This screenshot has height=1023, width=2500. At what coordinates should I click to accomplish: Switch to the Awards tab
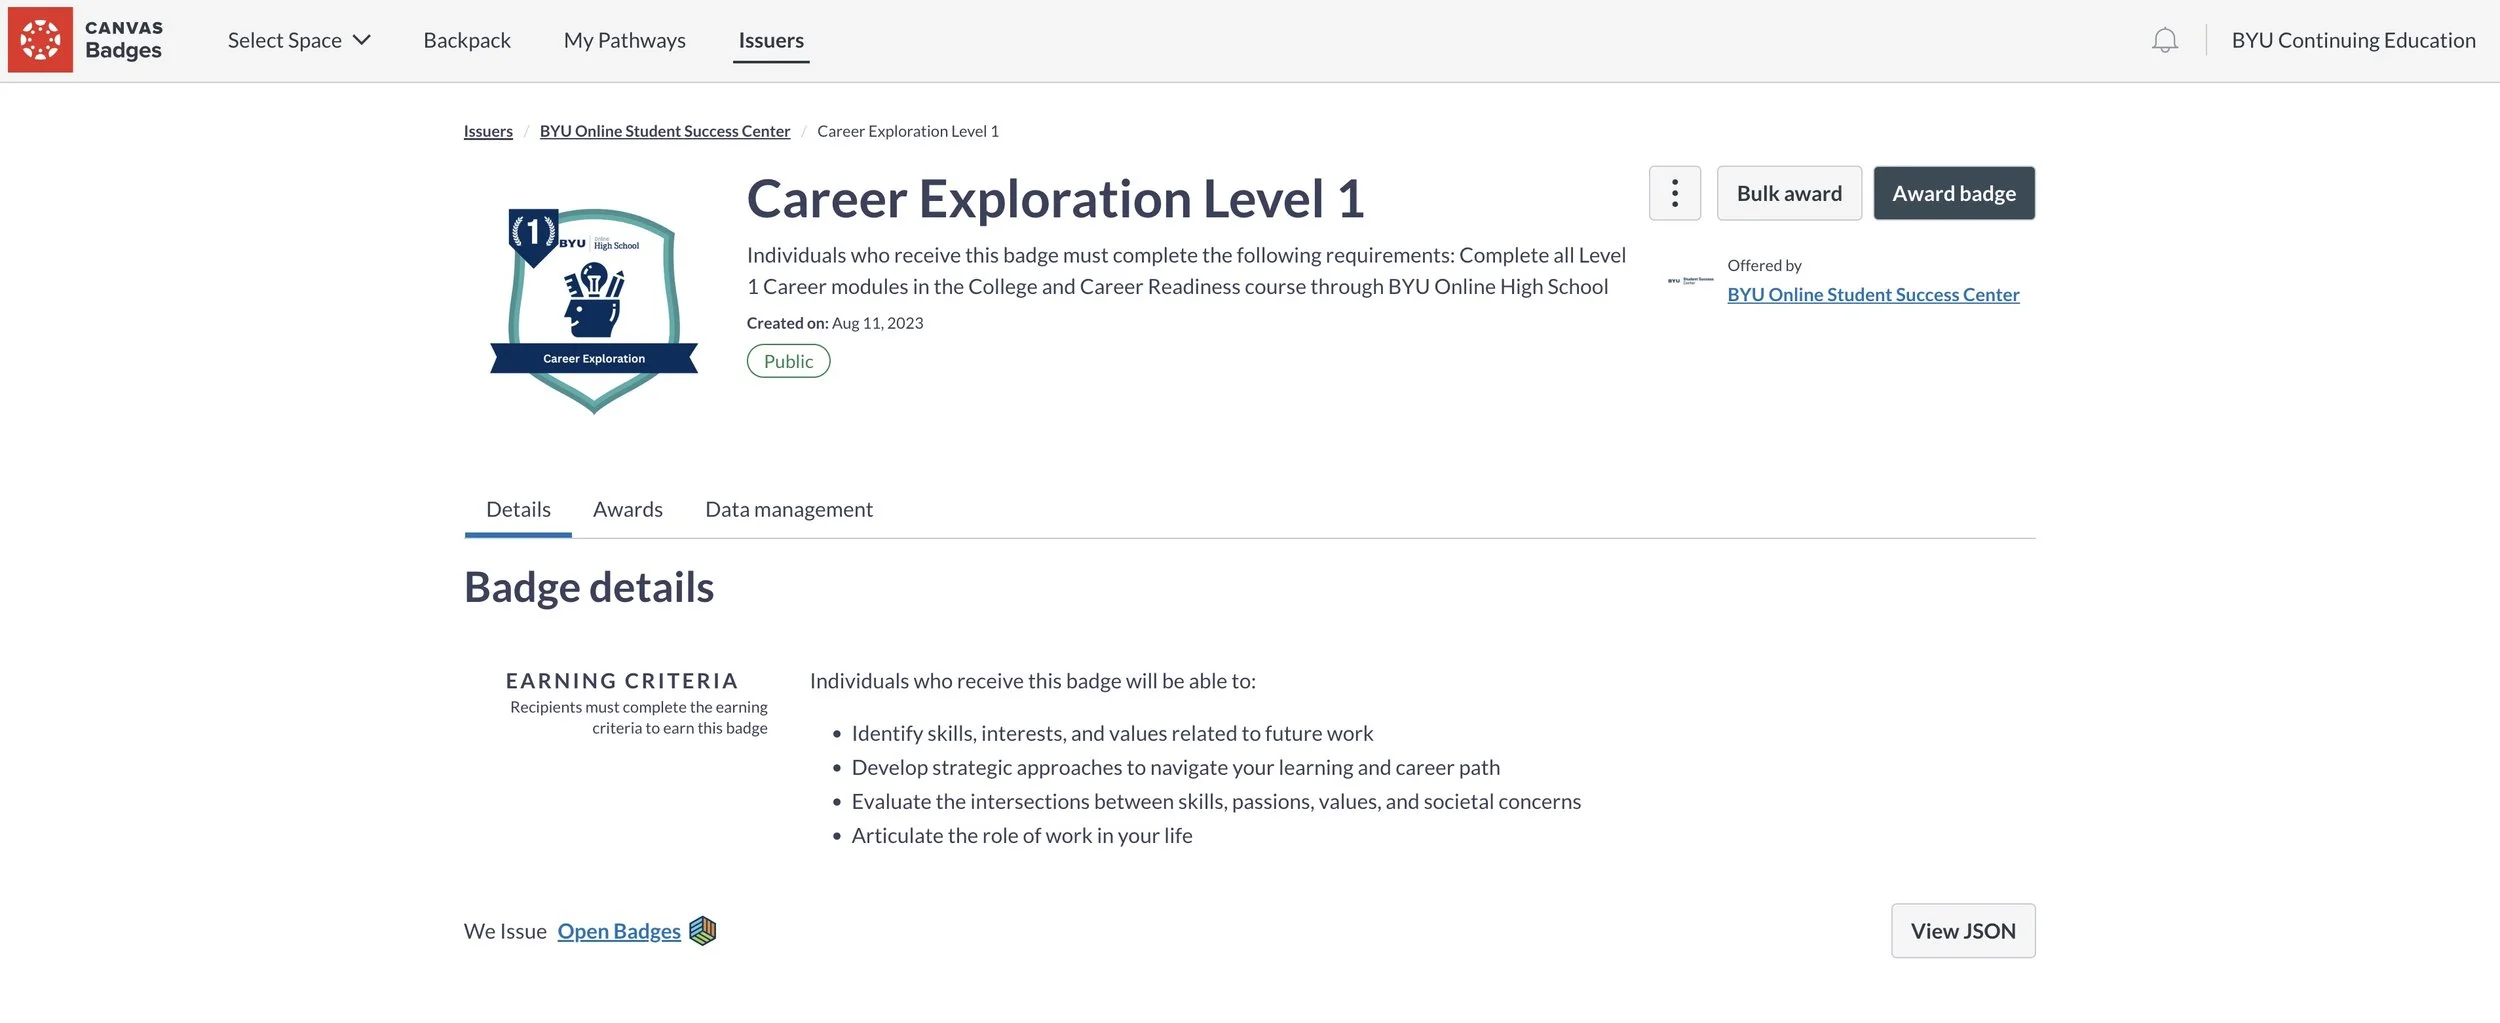[628, 510]
